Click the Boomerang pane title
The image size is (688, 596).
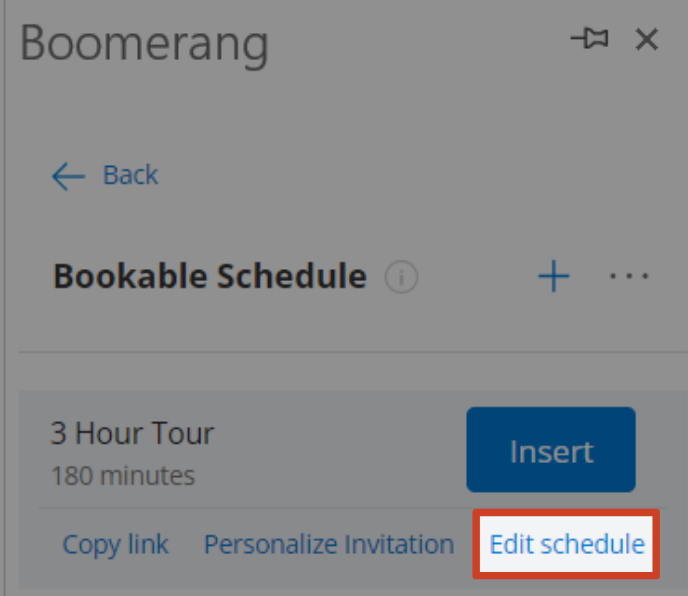tap(144, 45)
